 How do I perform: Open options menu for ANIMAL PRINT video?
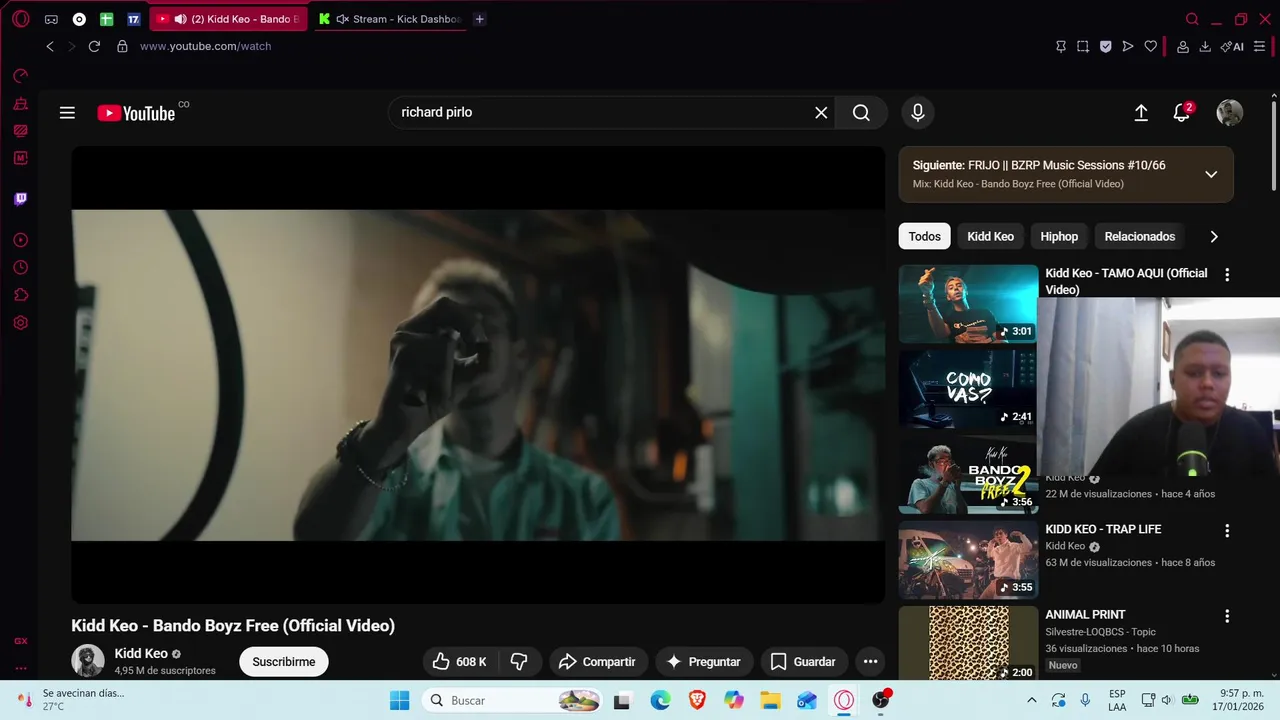[x=1227, y=617]
